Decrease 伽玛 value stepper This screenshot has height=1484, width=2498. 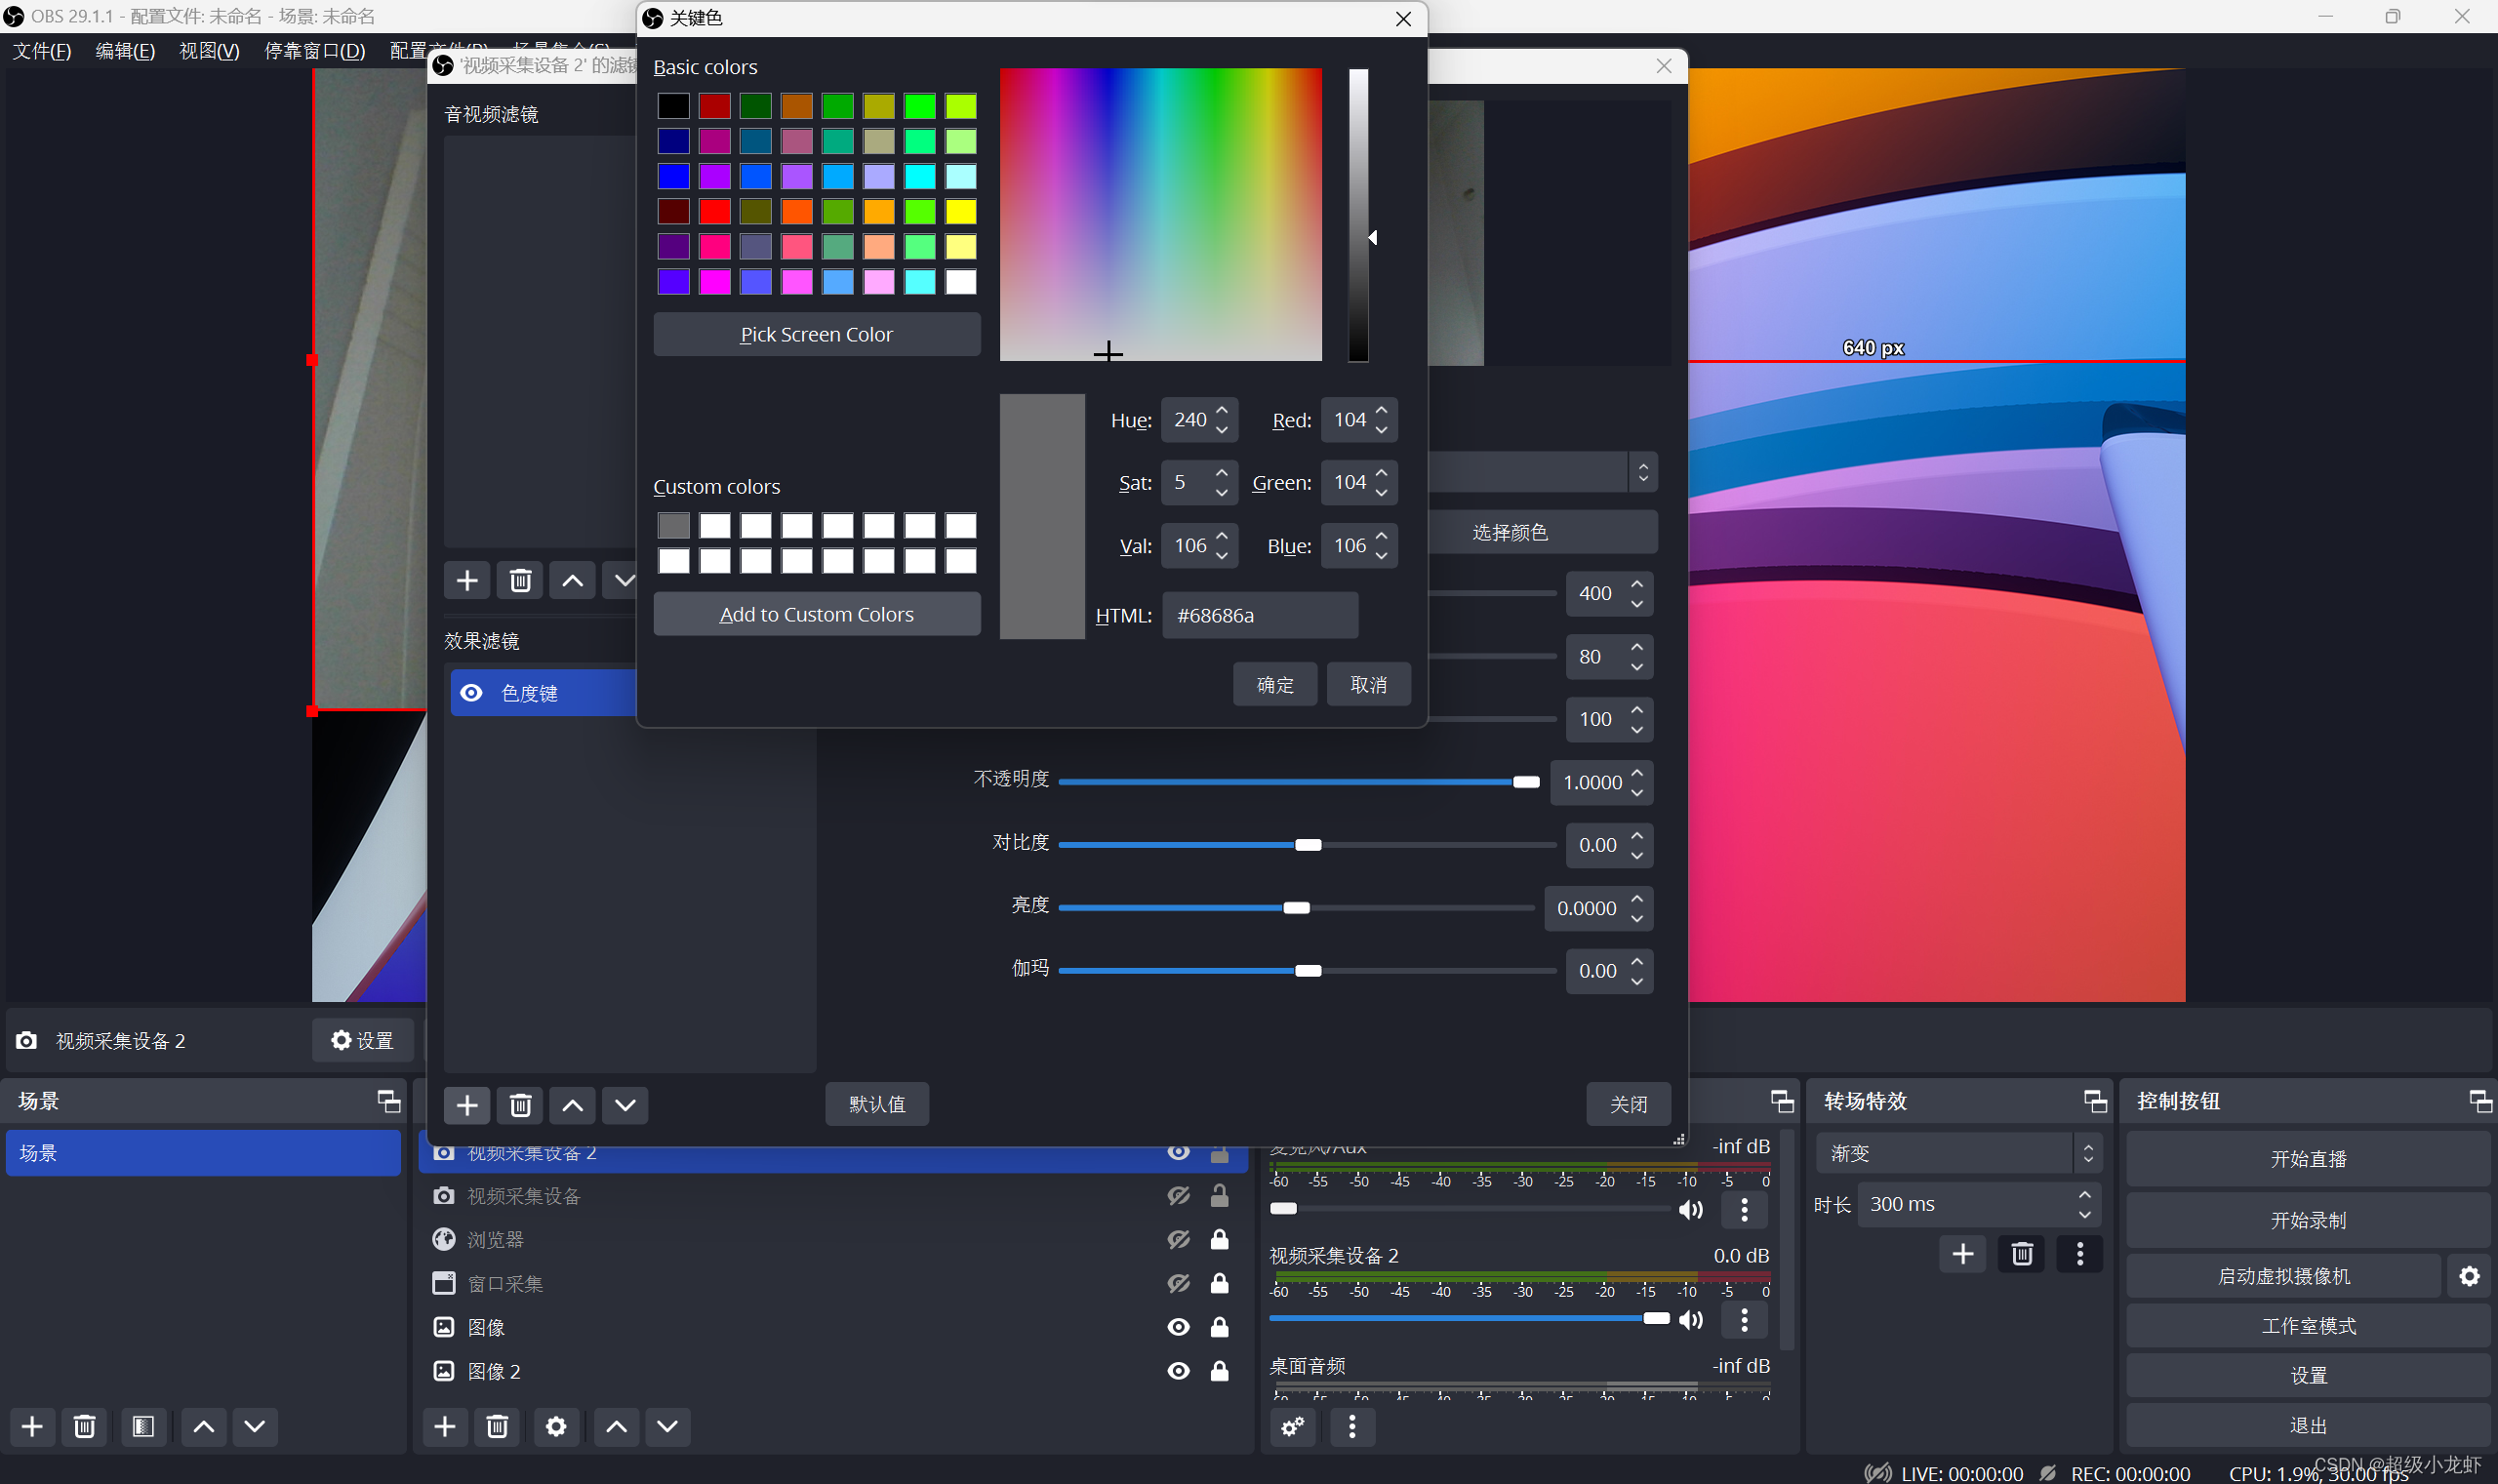[1637, 981]
